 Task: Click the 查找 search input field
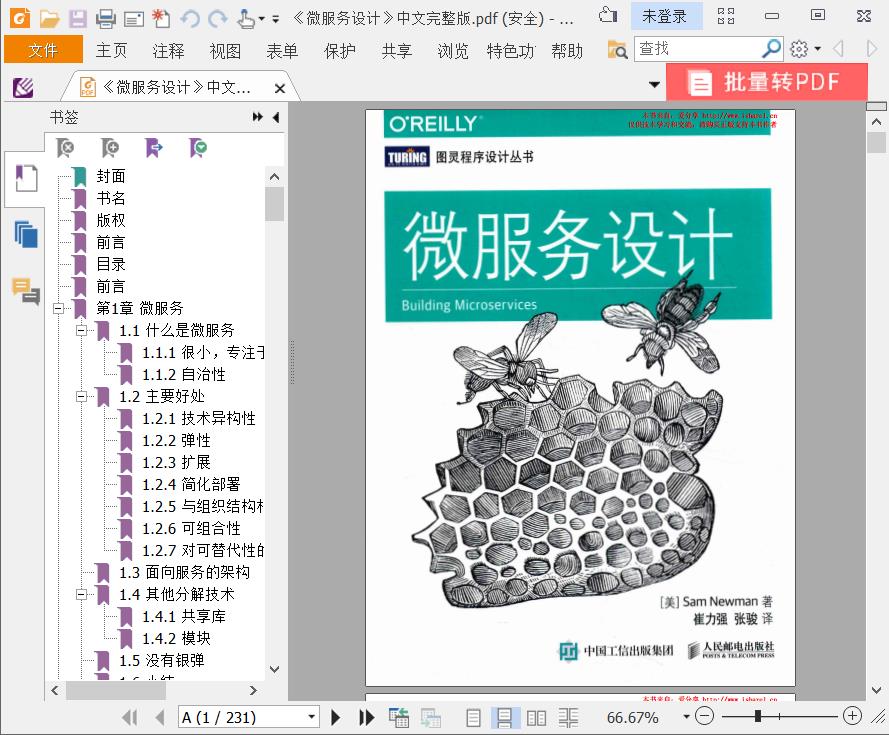click(698, 49)
